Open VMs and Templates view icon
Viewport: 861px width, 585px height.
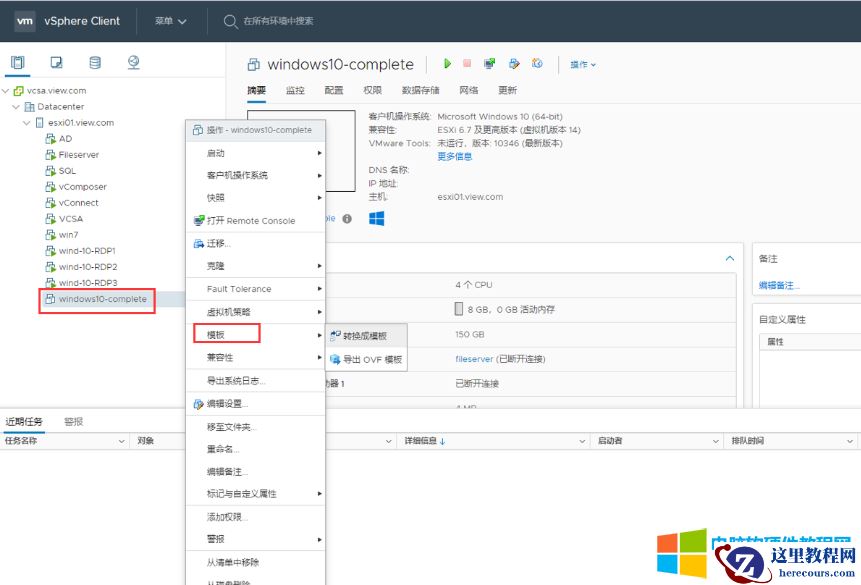click(x=57, y=62)
